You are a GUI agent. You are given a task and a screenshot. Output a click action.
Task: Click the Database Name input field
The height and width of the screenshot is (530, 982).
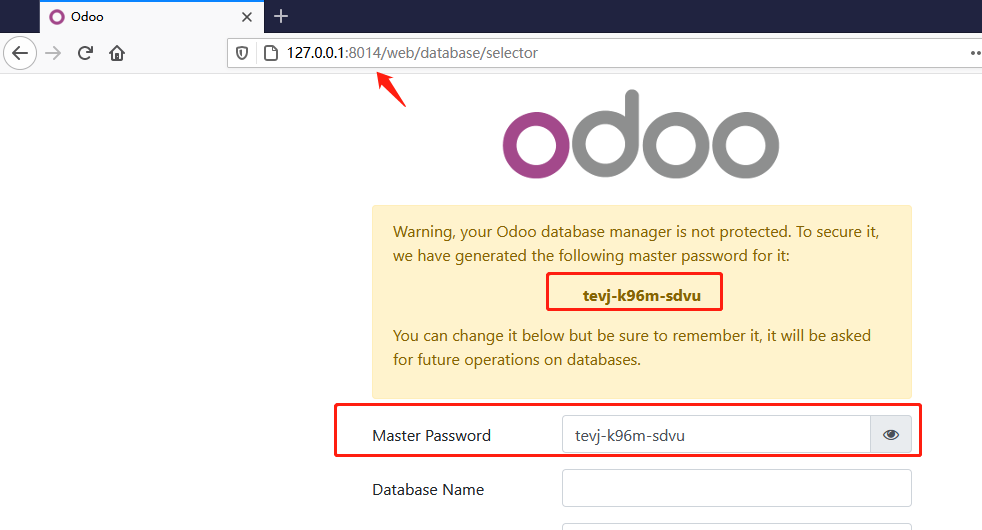pyautogui.click(x=736, y=489)
